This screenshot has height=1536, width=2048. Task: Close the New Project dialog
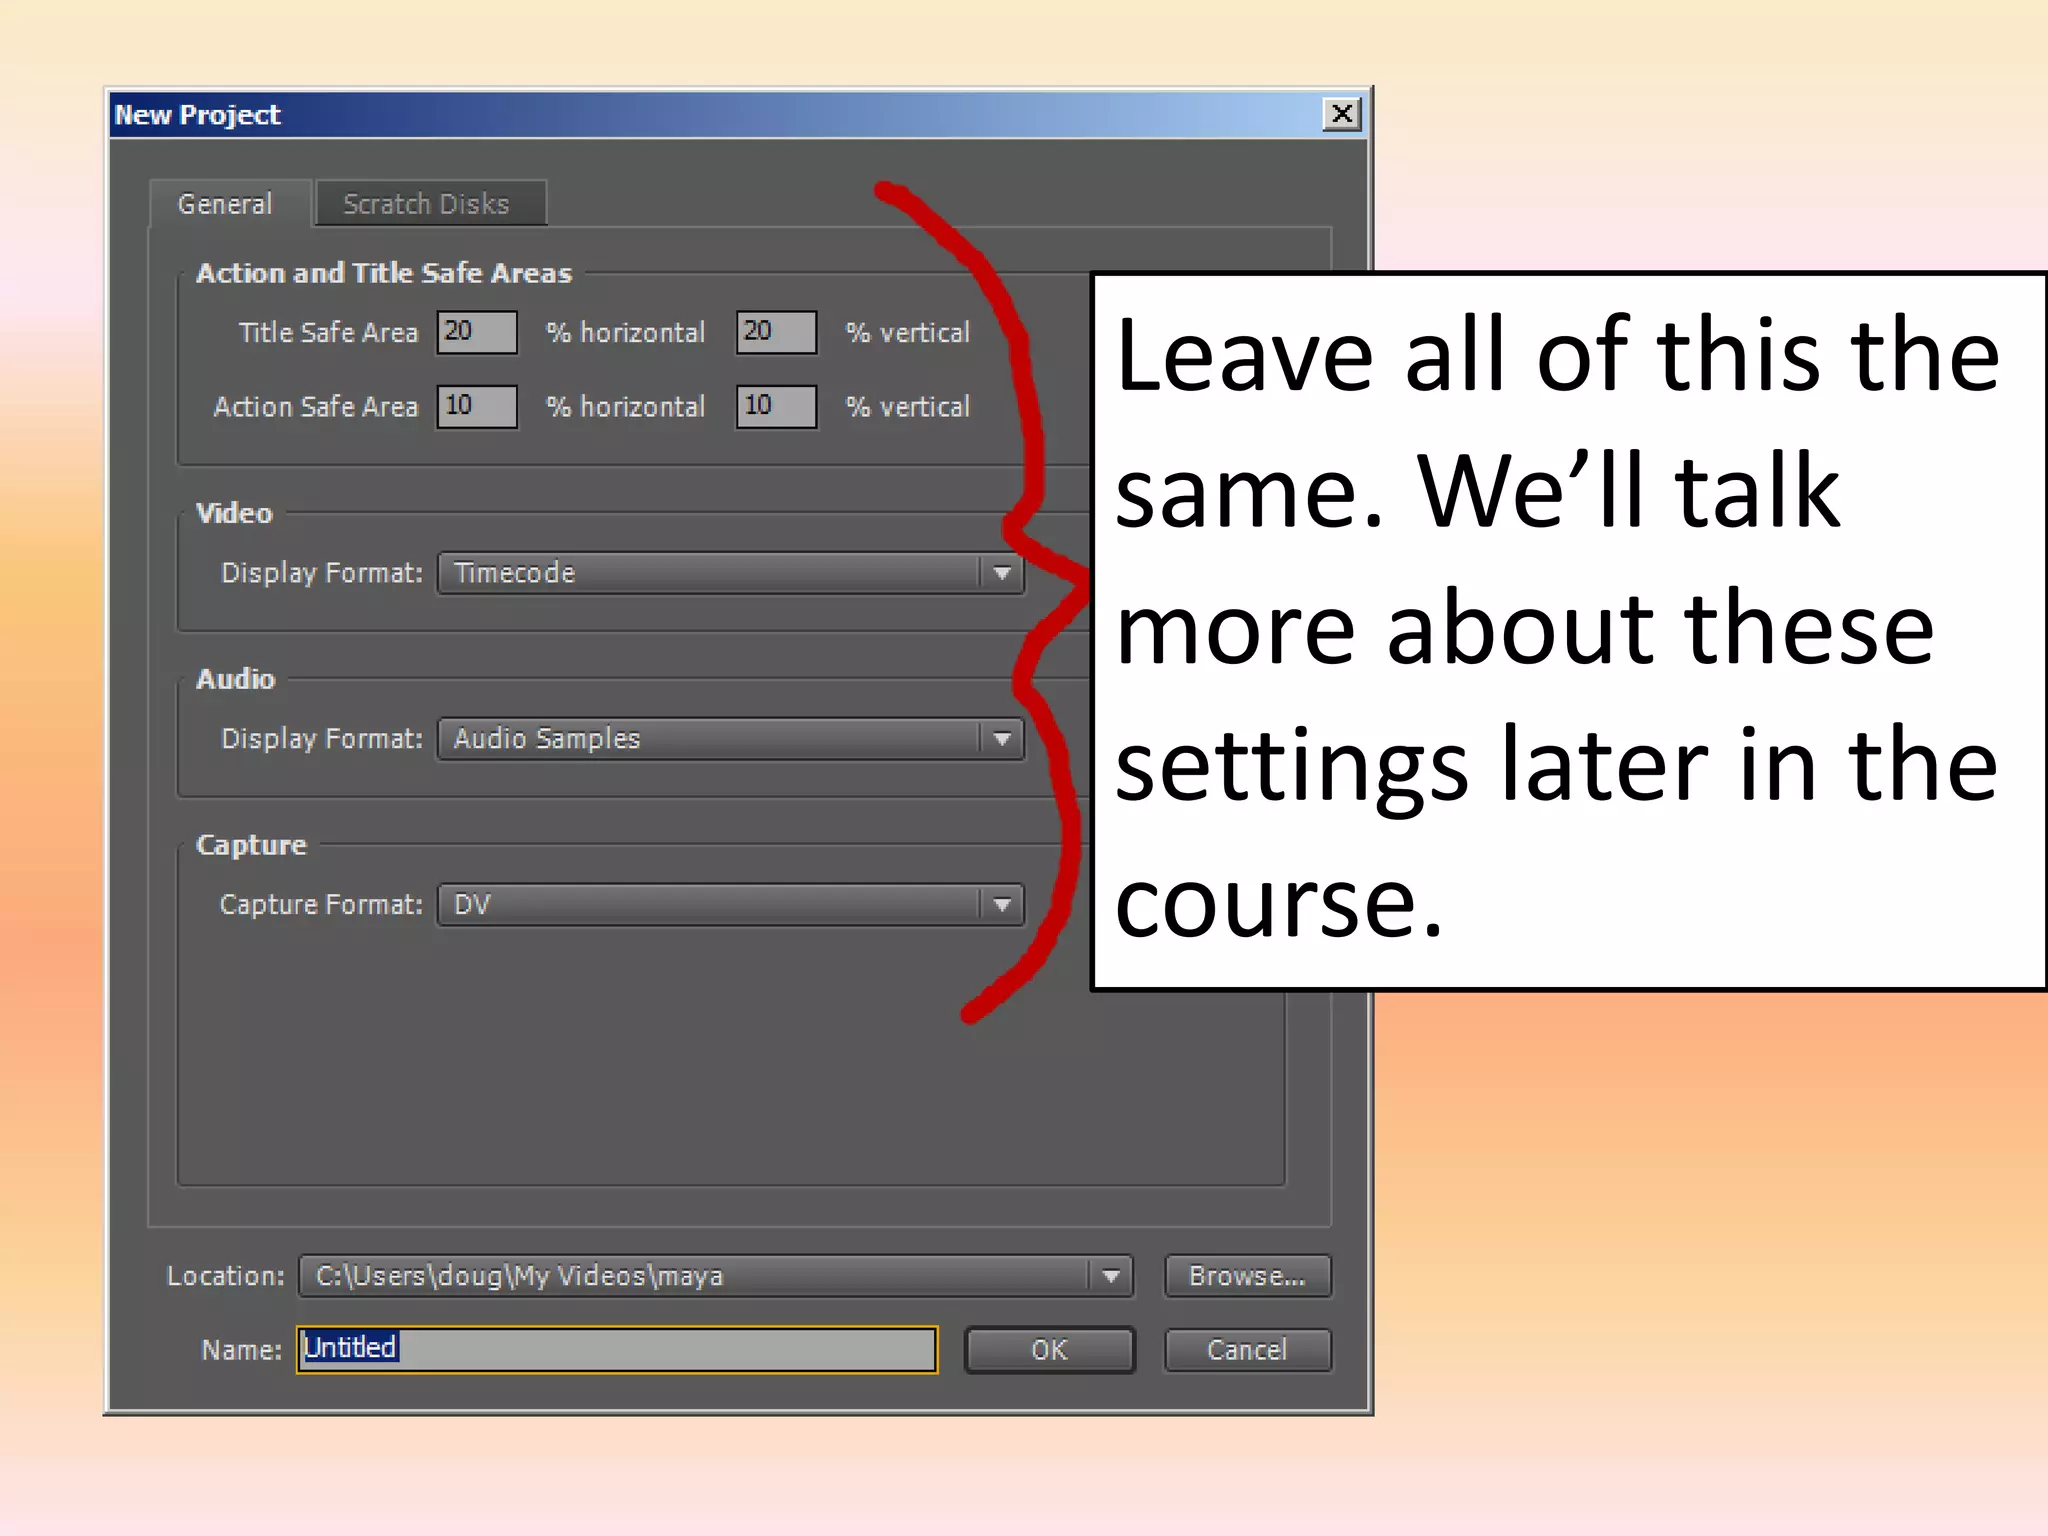pyautogui.click(x=1342, y=114)
